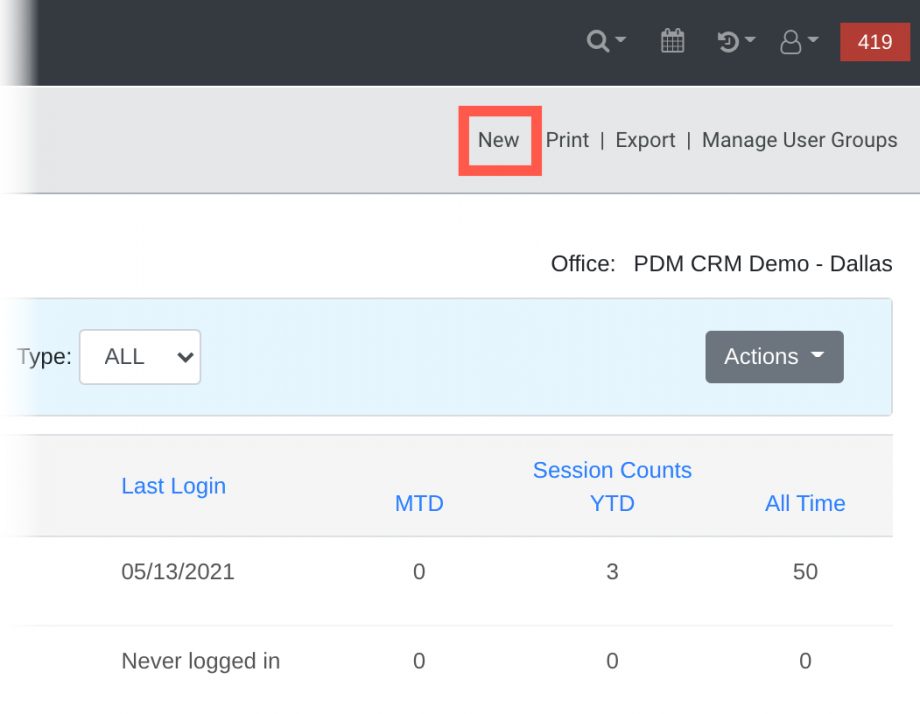
Task: Select the MTD value 0 in the Never logged in row
Action: [419, 661]
